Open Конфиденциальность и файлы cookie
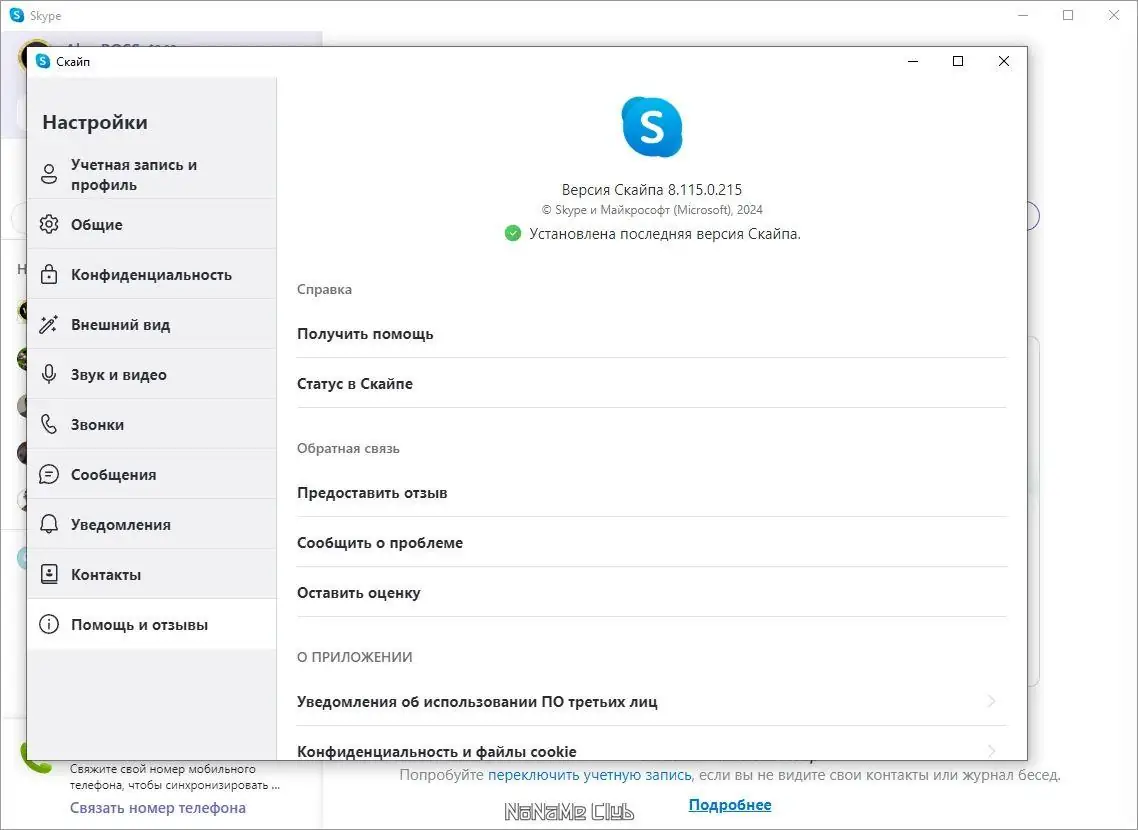Screen dimensions: 1138x830 652,747
